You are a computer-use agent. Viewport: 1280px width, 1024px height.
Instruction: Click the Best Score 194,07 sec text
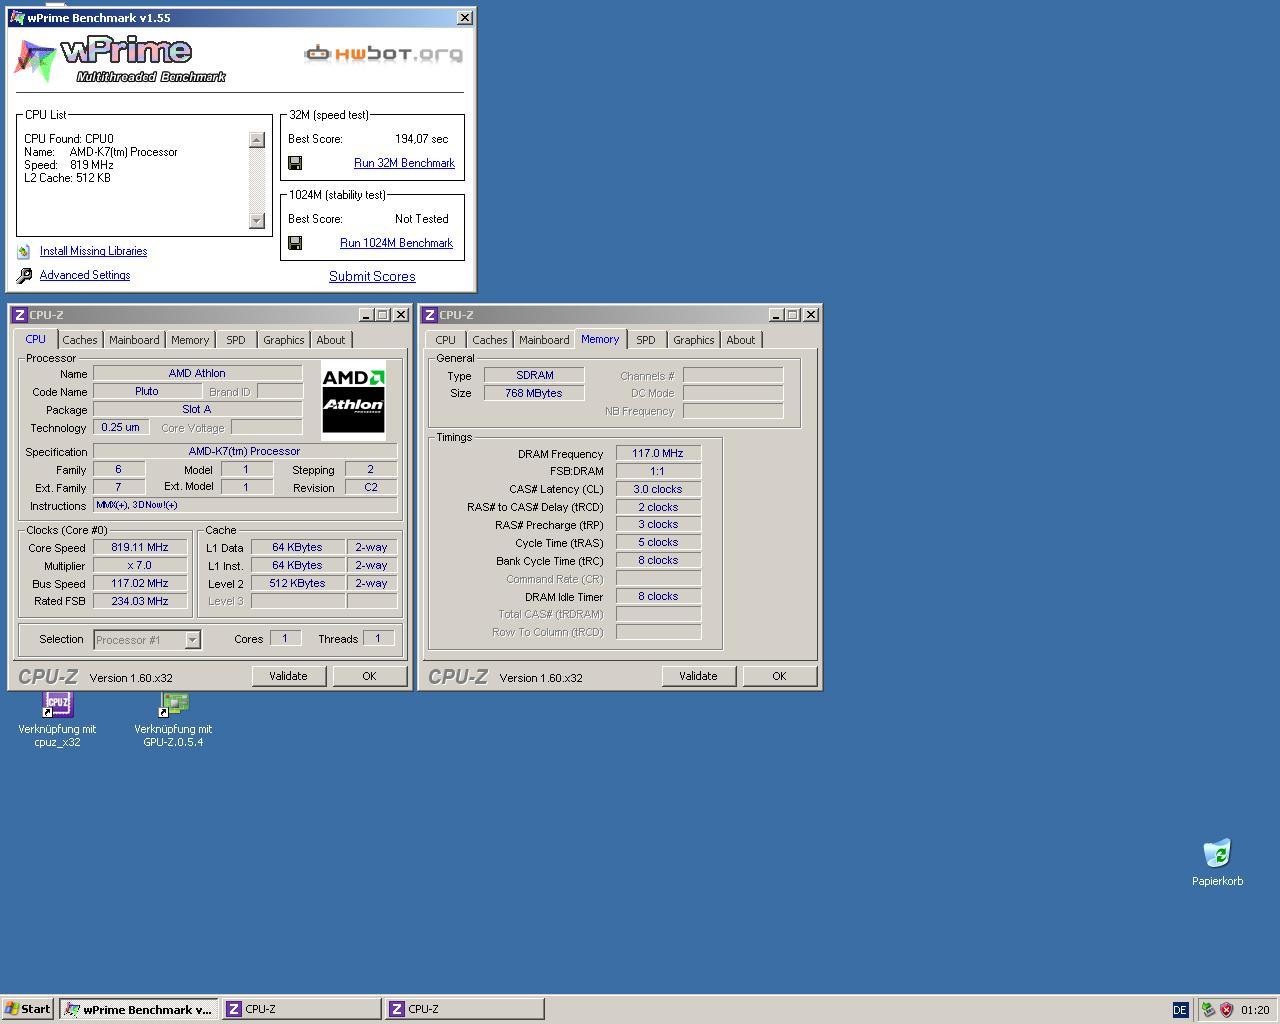click(x=421, y=139)
